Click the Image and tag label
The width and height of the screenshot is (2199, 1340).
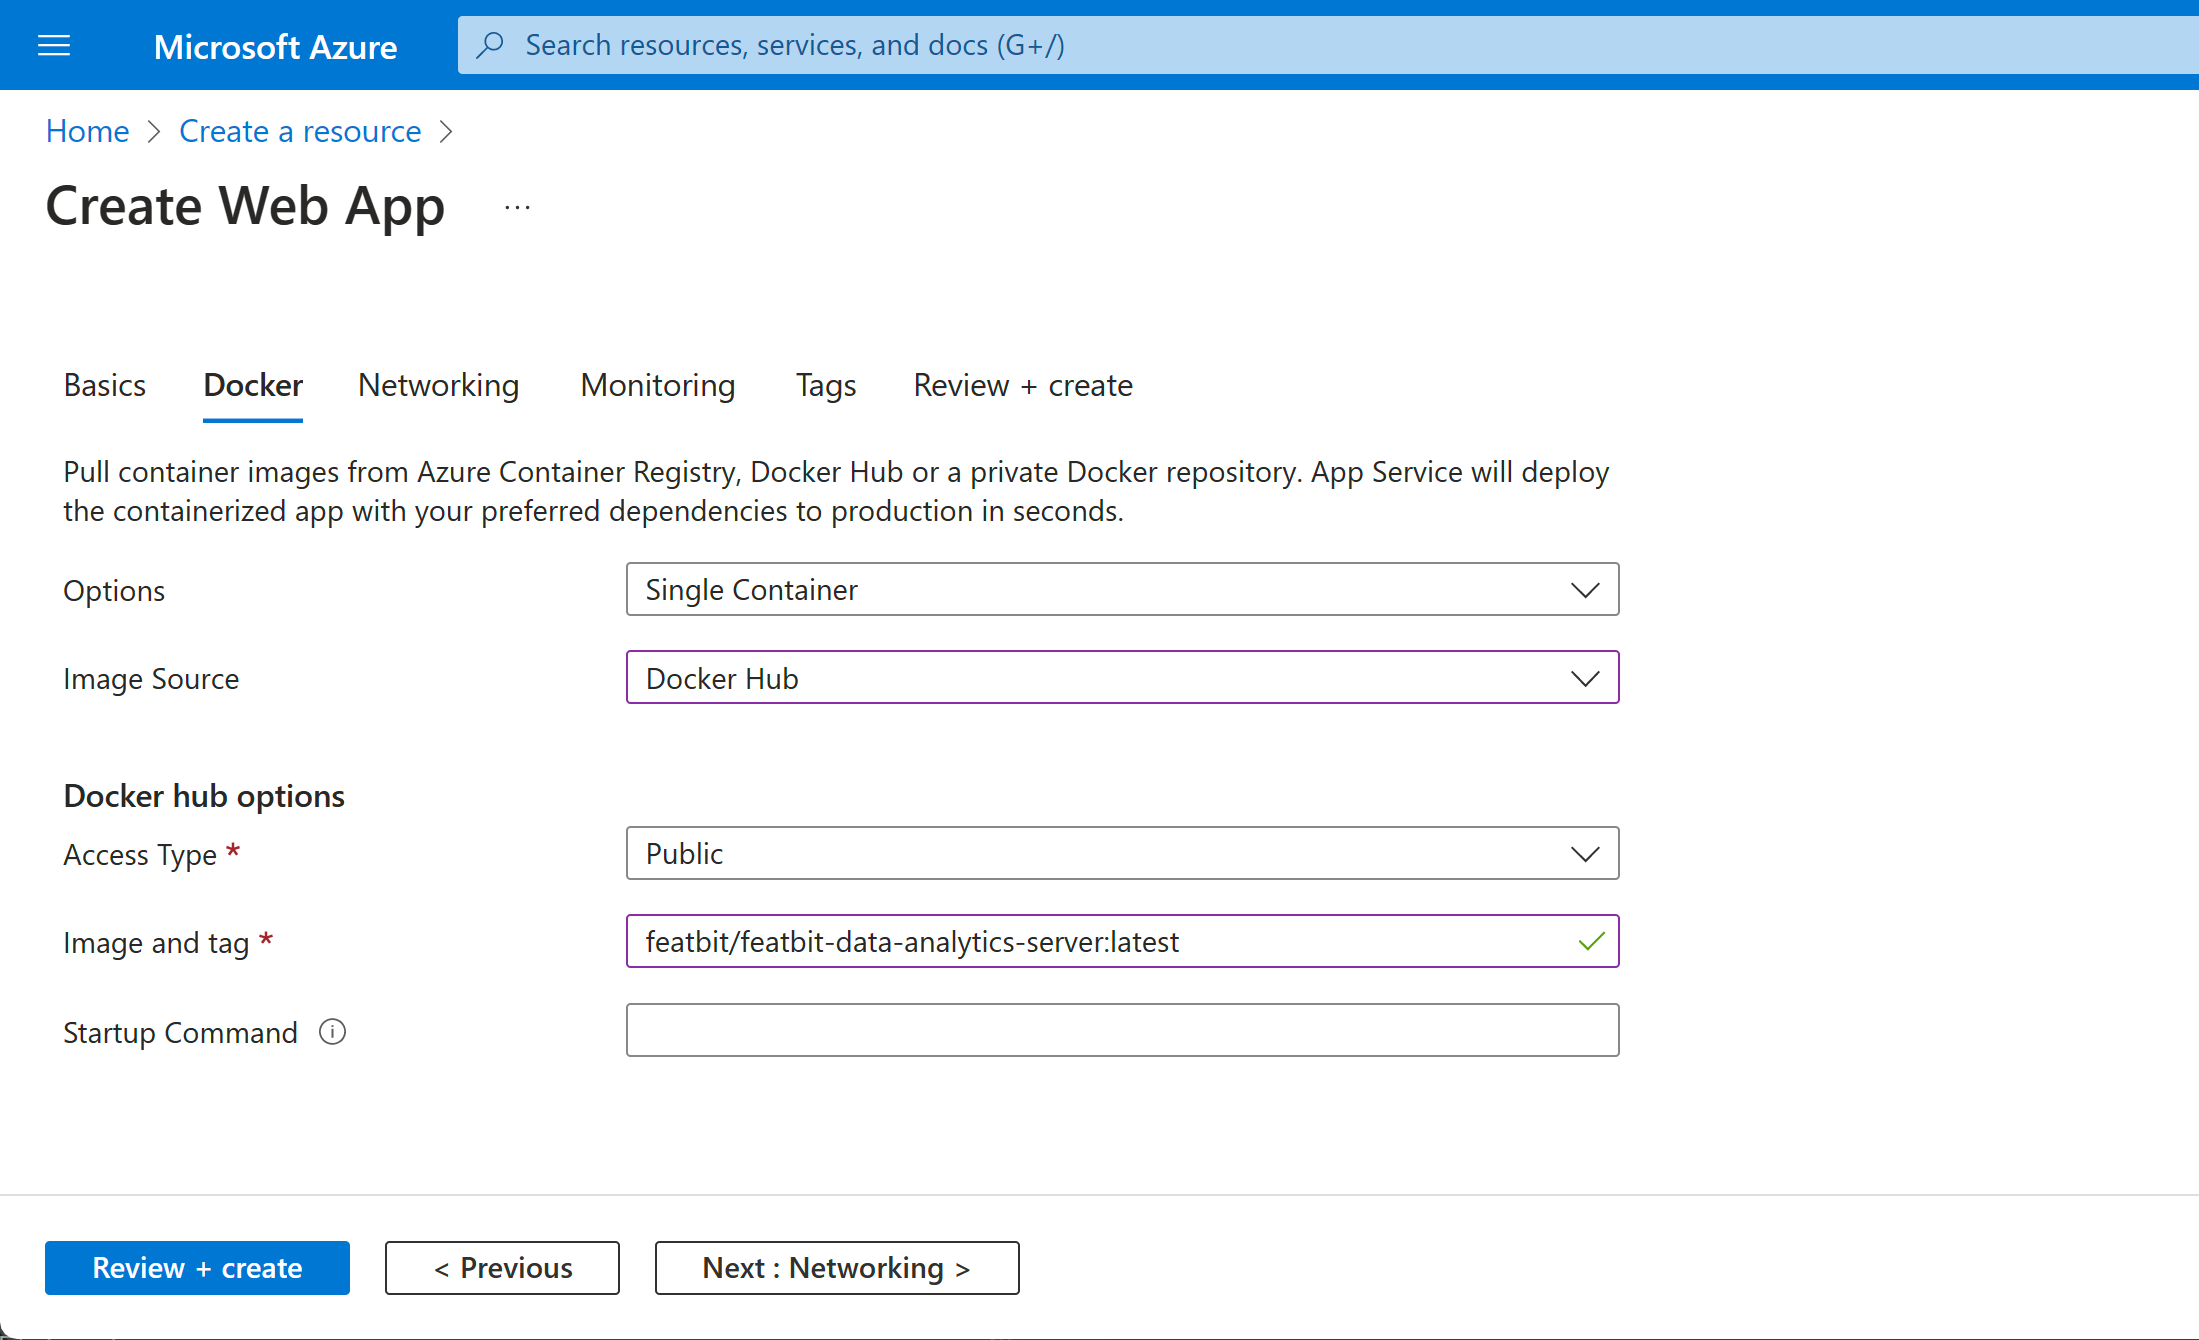156,942
